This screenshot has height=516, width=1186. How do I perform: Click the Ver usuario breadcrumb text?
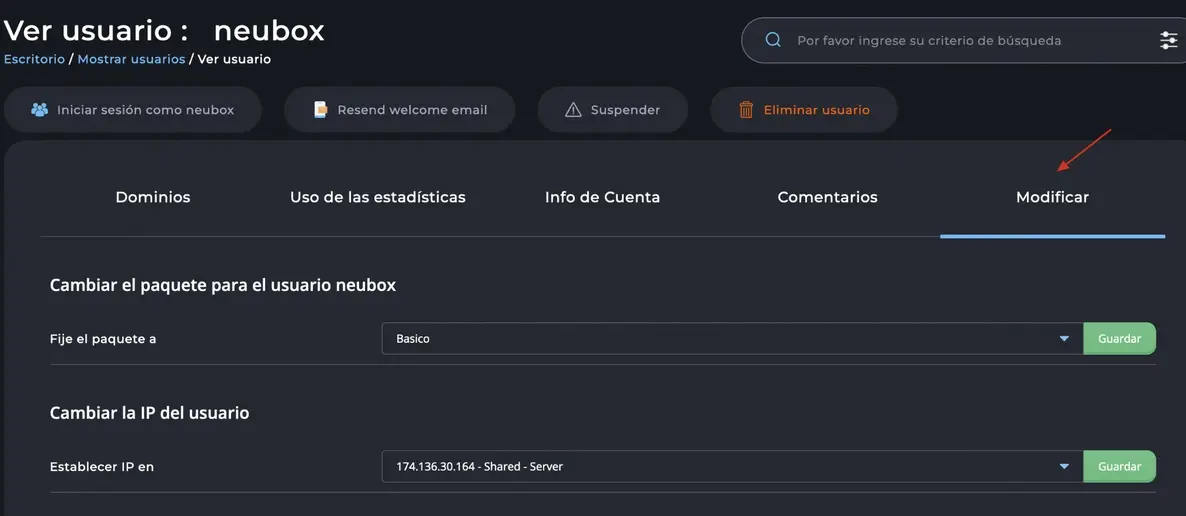pyautogui.click(x=234, y=59)
